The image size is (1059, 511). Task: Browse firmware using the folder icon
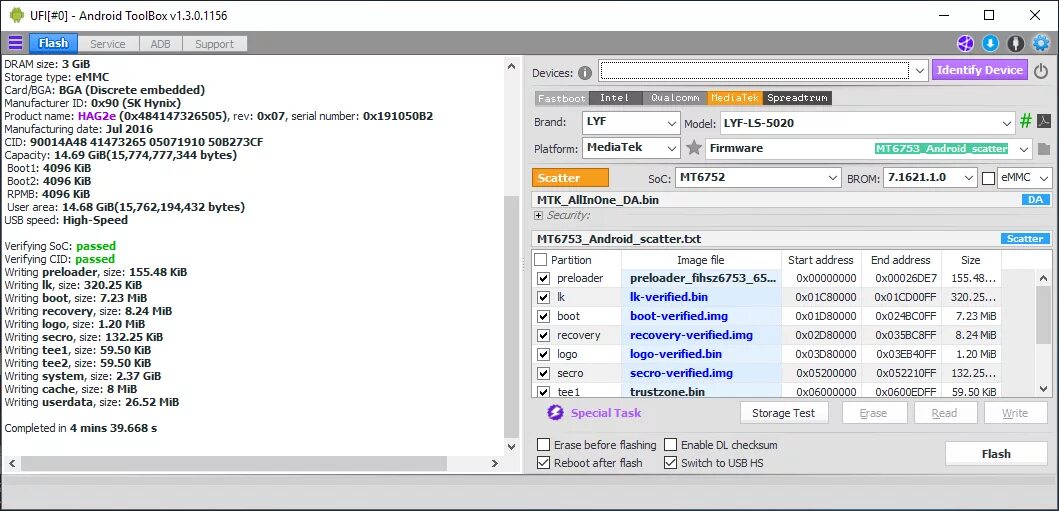1044,149
